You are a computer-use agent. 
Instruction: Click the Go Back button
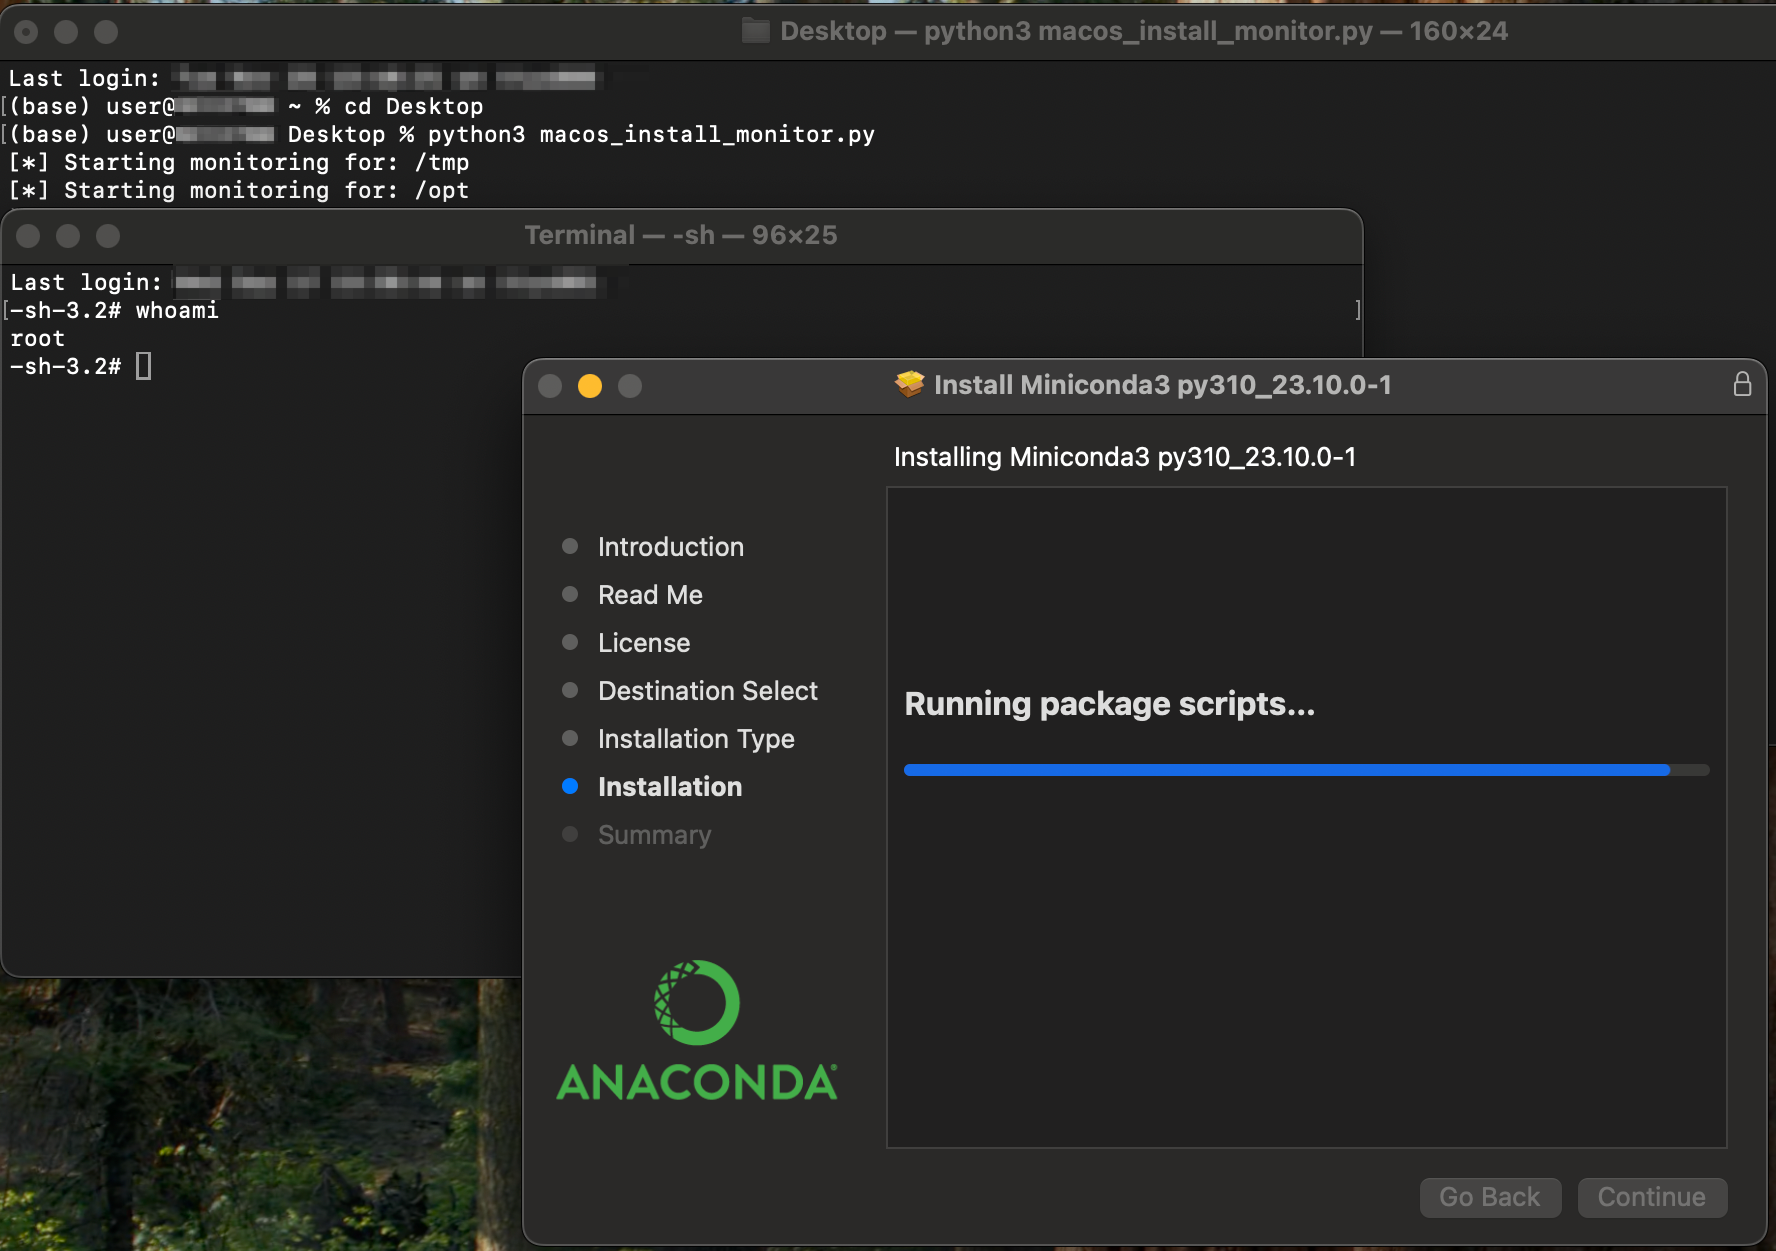tap(1489, 1197)
